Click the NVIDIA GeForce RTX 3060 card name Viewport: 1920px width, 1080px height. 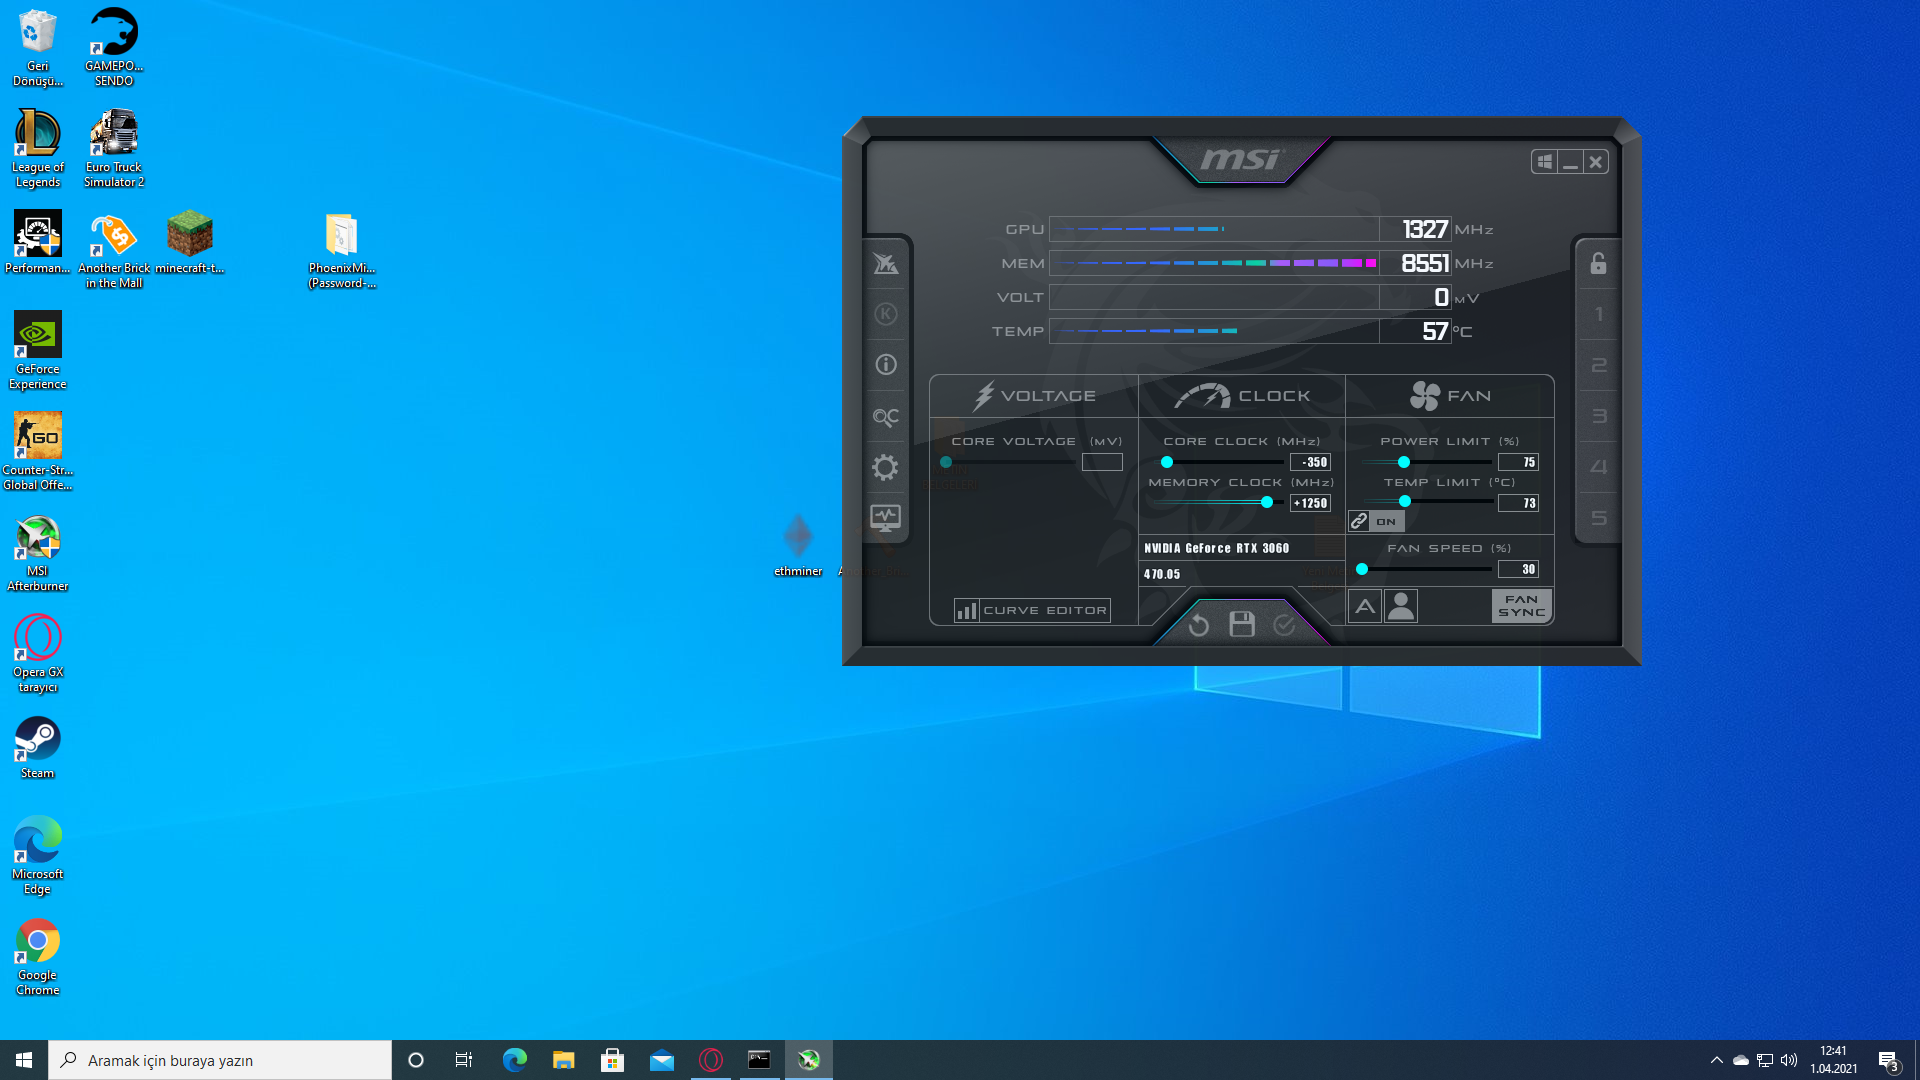pos(1217,548)
